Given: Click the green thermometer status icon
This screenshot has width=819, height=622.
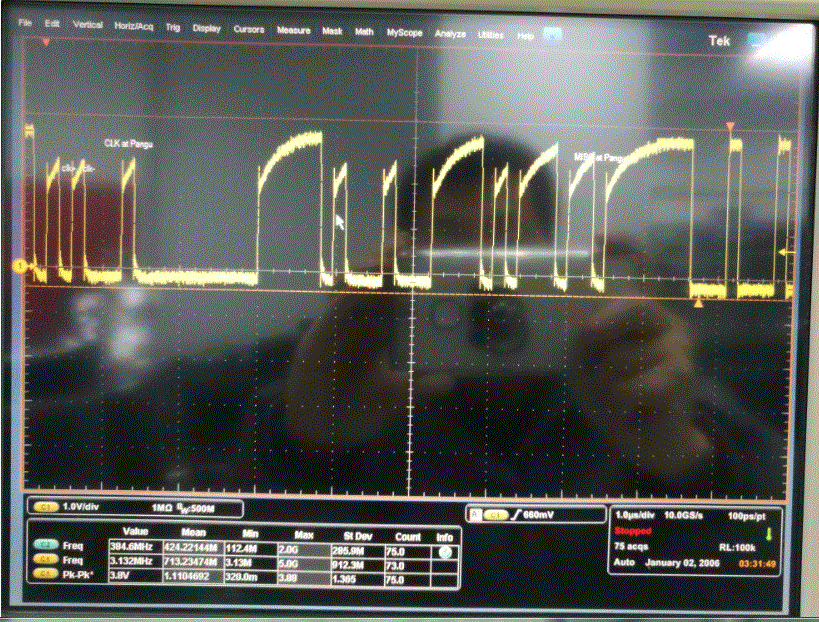Looking at the screenshot, I should (x=769, y=535).
